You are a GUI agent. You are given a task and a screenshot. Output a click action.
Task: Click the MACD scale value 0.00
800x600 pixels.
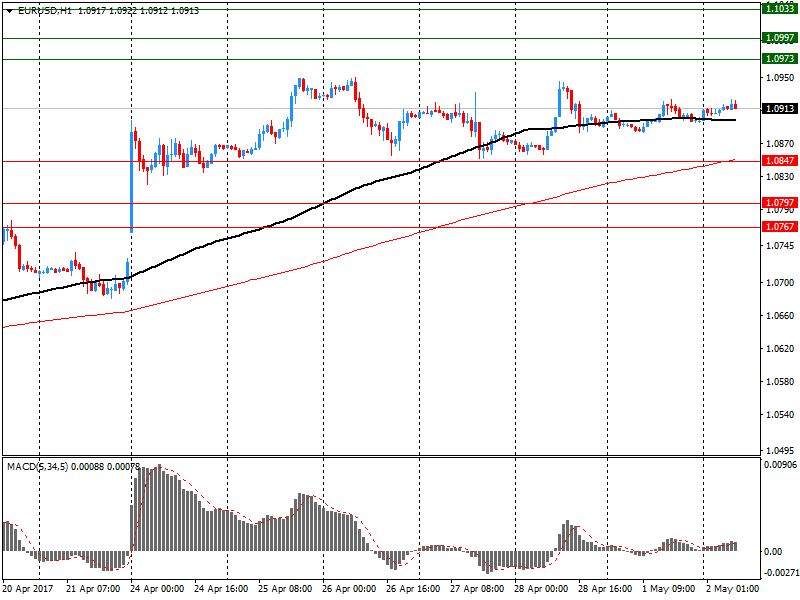pyautogui.click(x=773, y=552)
